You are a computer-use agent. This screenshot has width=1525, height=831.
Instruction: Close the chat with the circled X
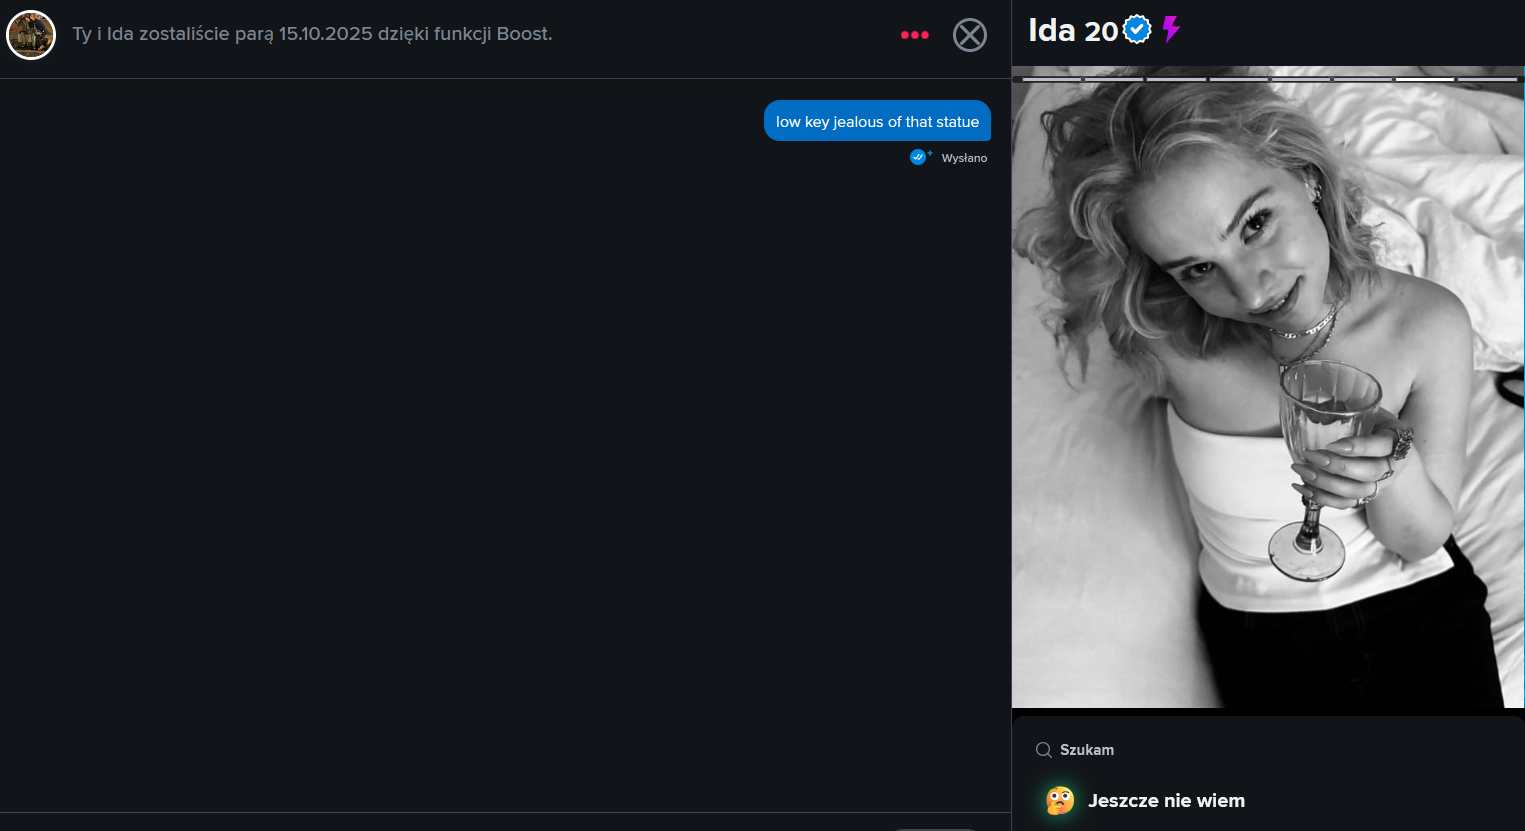(970, 35)
